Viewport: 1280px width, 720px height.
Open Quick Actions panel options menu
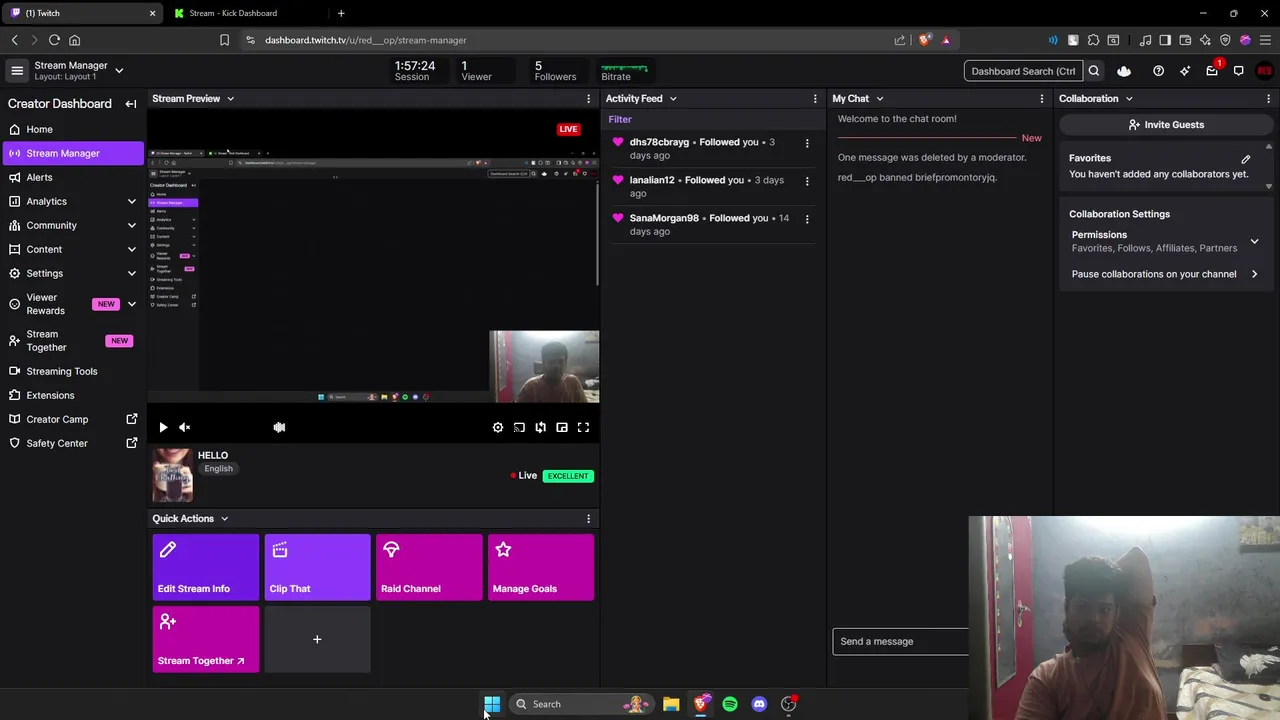pos(588,519)
